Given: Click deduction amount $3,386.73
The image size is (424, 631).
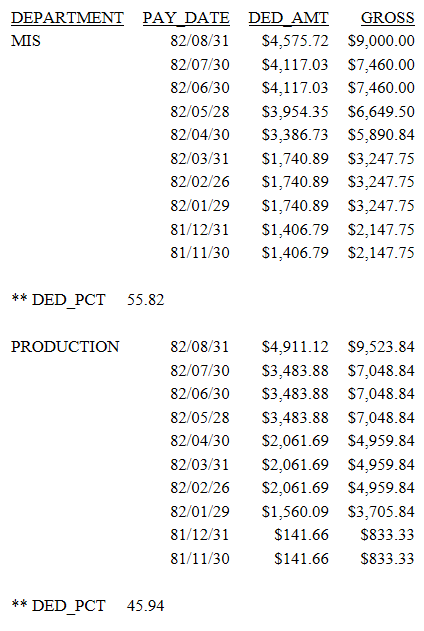Looking at the screenshot, I should [295, 135].
